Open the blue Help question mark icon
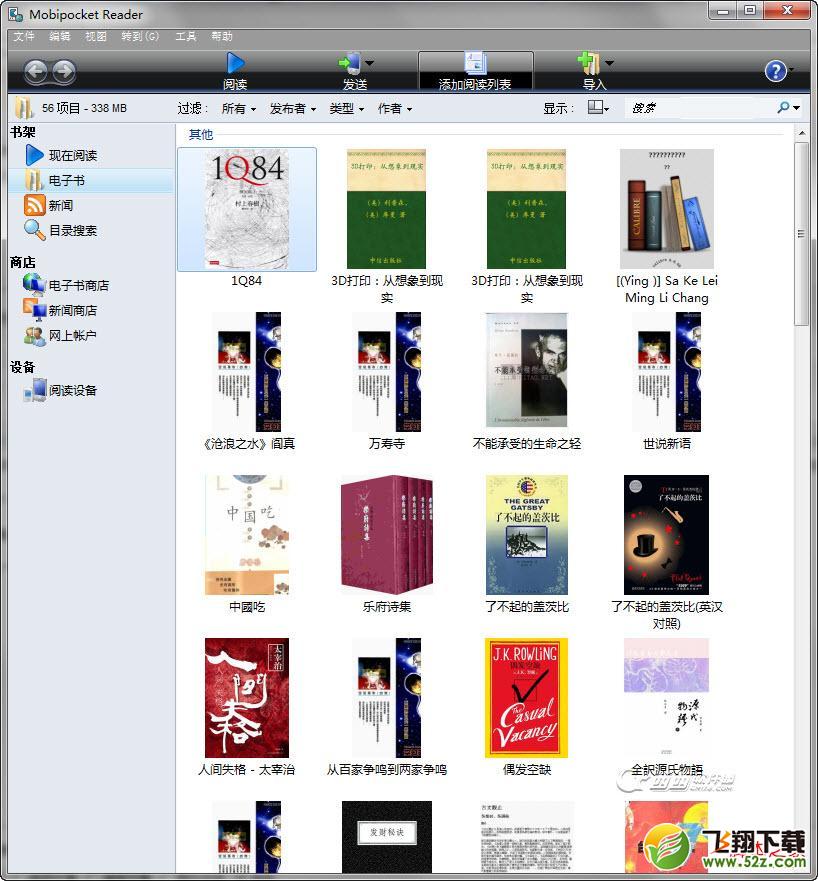The image size is (818, 881). pos(776,71)
